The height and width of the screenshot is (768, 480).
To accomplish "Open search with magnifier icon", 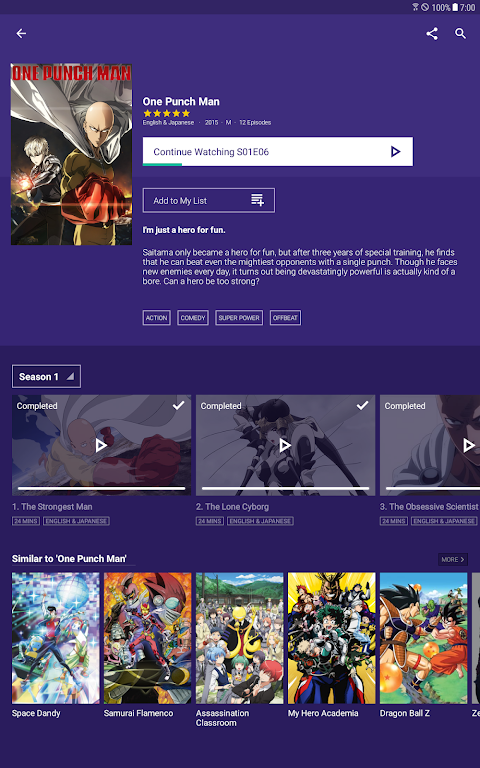I will coord(460,33).
